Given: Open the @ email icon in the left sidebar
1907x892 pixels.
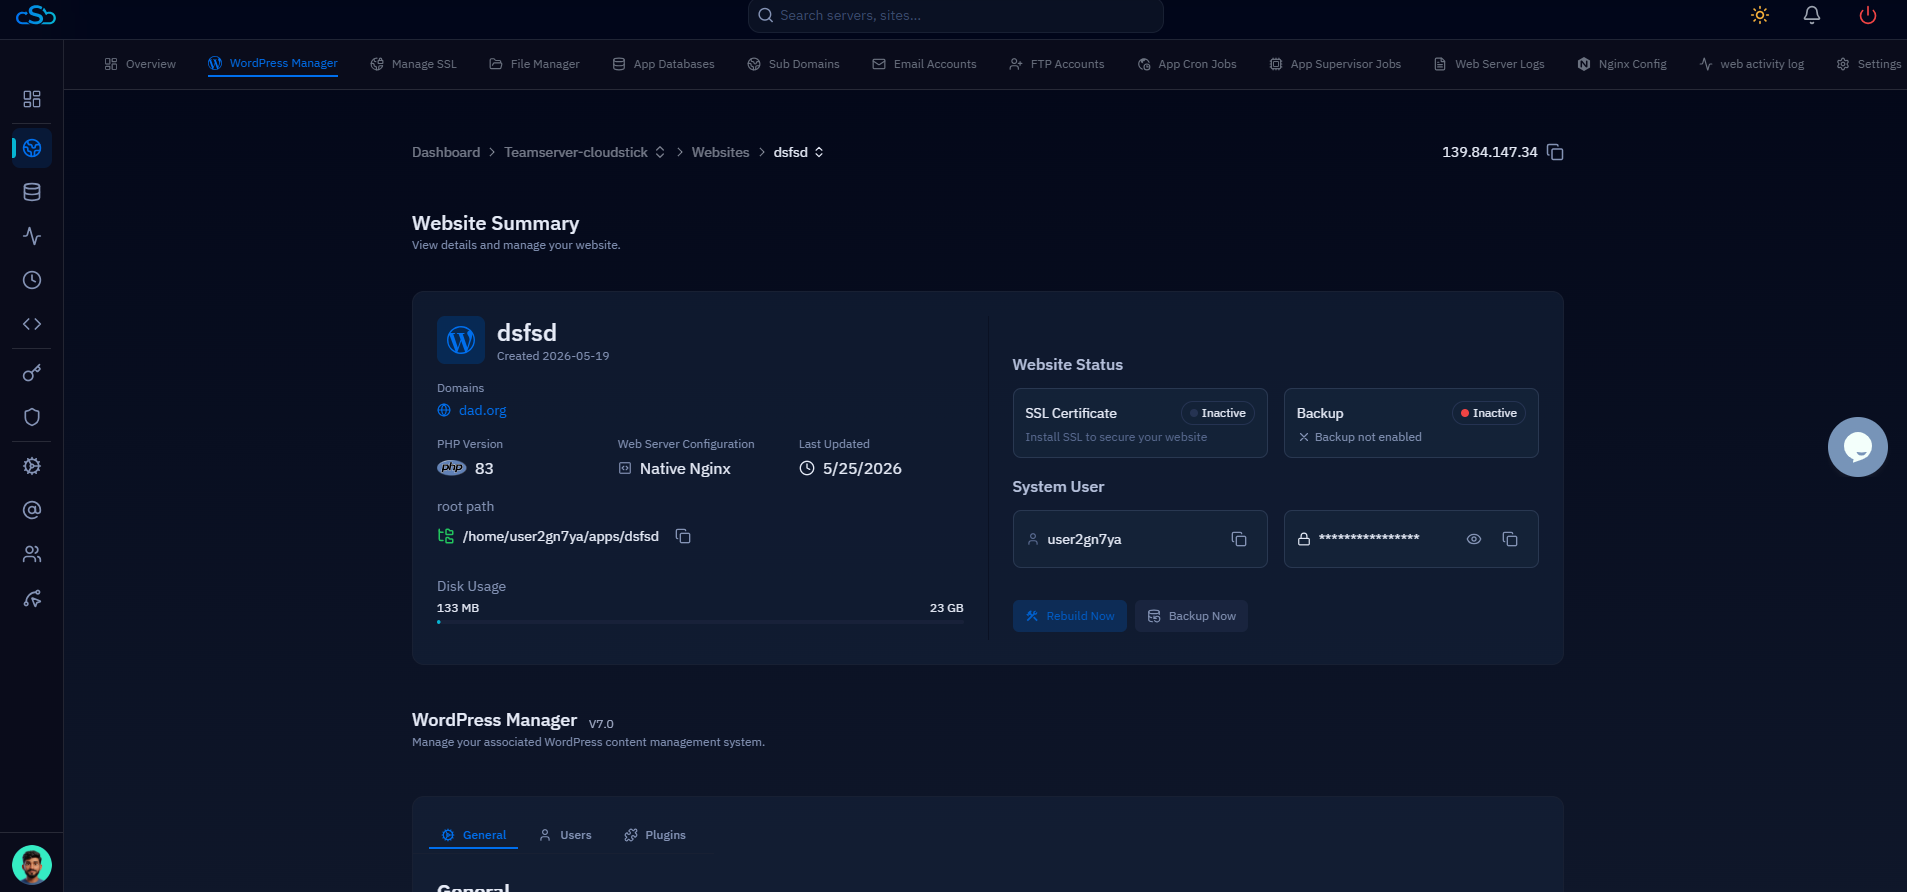Looking at the screenshot, I should coord(32,510).
